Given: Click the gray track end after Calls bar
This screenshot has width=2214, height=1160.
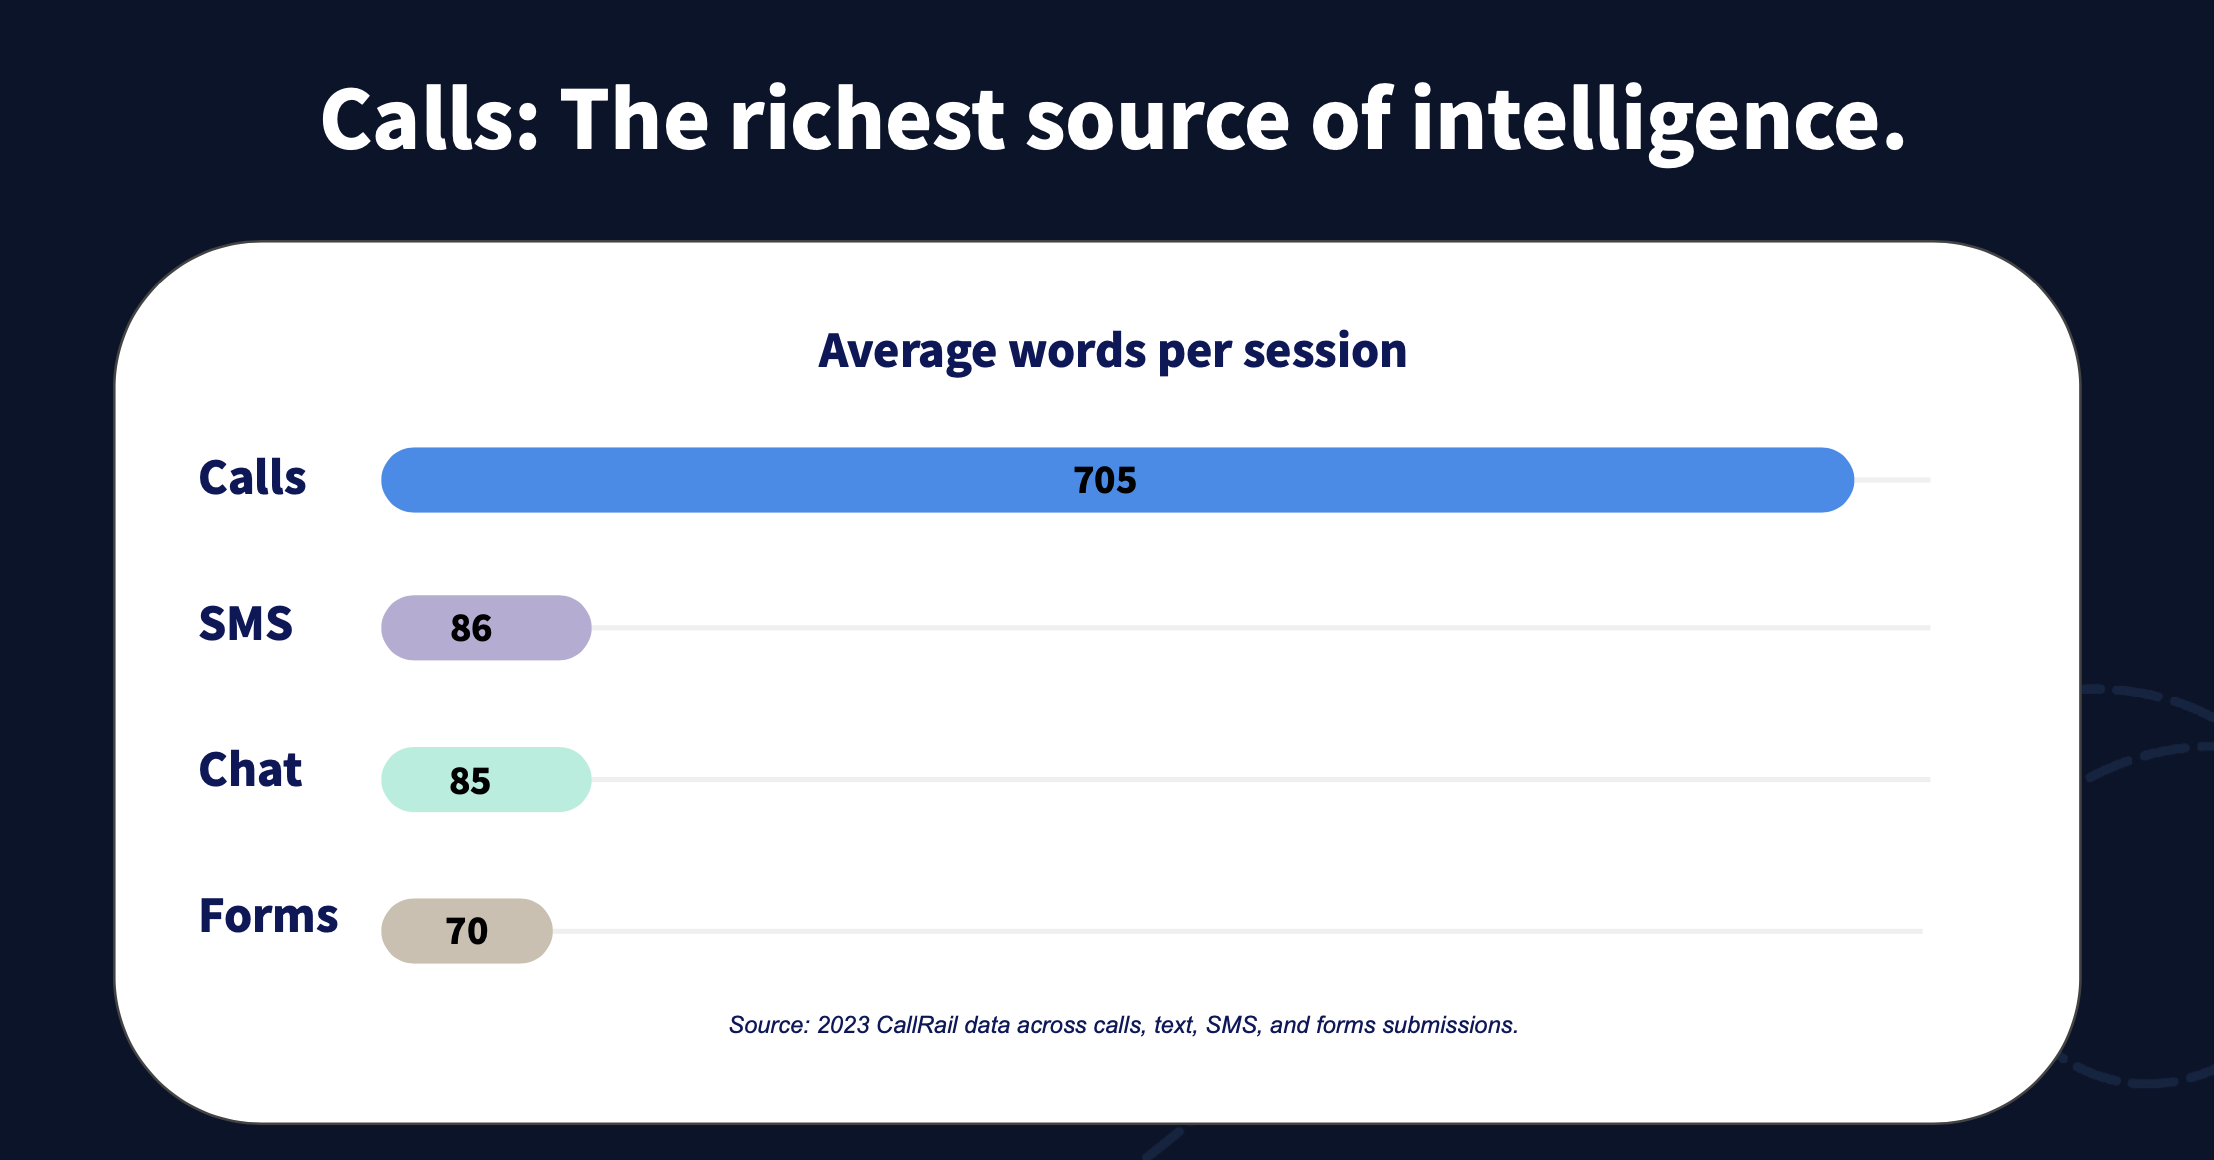Looking at the screenshot, I should click(1892, 480).
